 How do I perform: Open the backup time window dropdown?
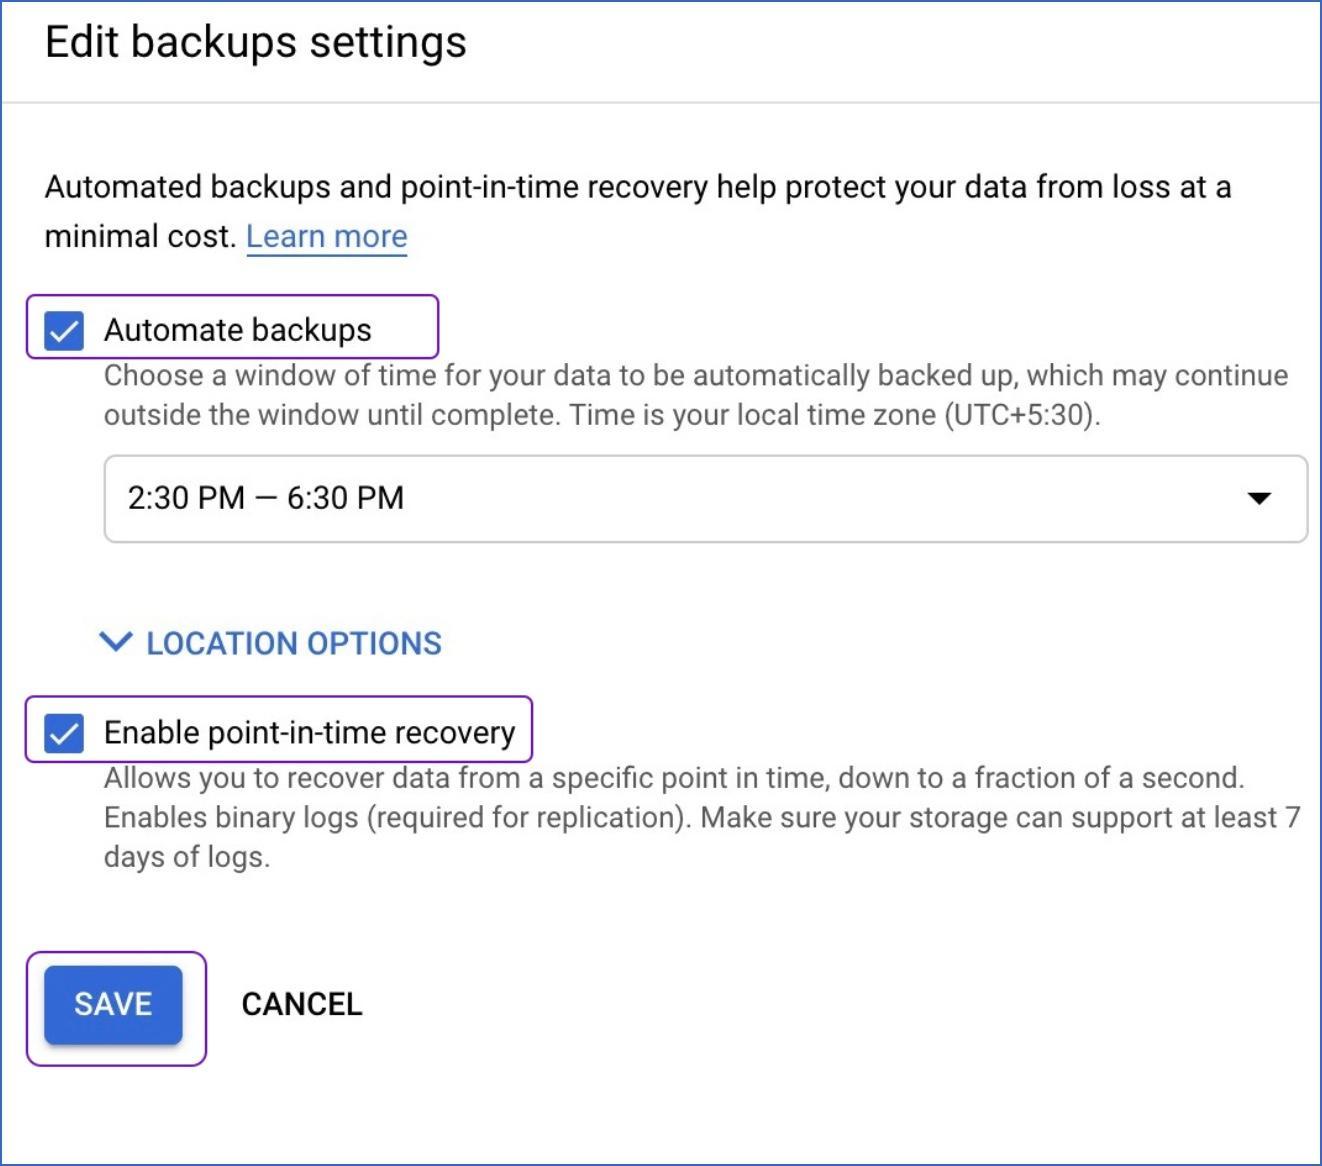click(x=705, y=499)
